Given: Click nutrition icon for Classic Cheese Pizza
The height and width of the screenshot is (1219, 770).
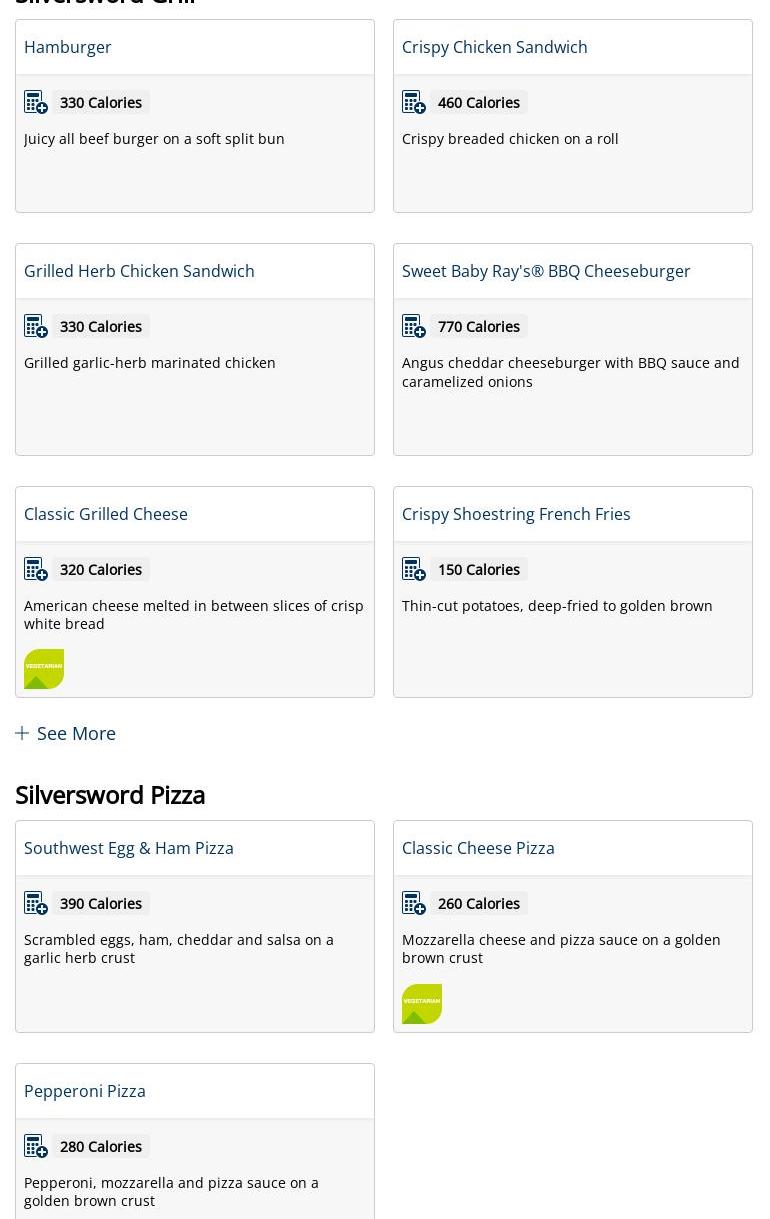Looking at the screenshot, I should click(x=414, y=903).
